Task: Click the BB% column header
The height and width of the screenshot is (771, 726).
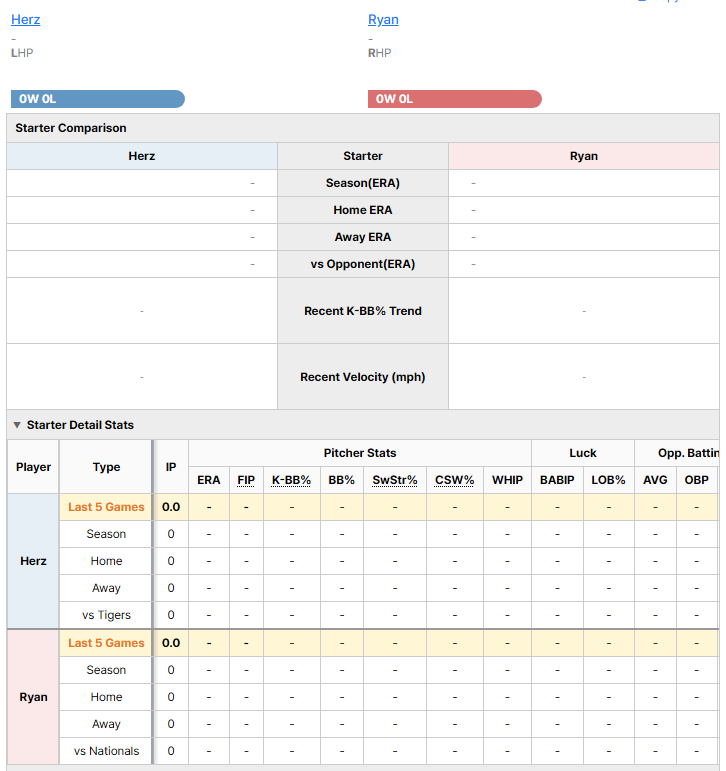Action: 341,480
